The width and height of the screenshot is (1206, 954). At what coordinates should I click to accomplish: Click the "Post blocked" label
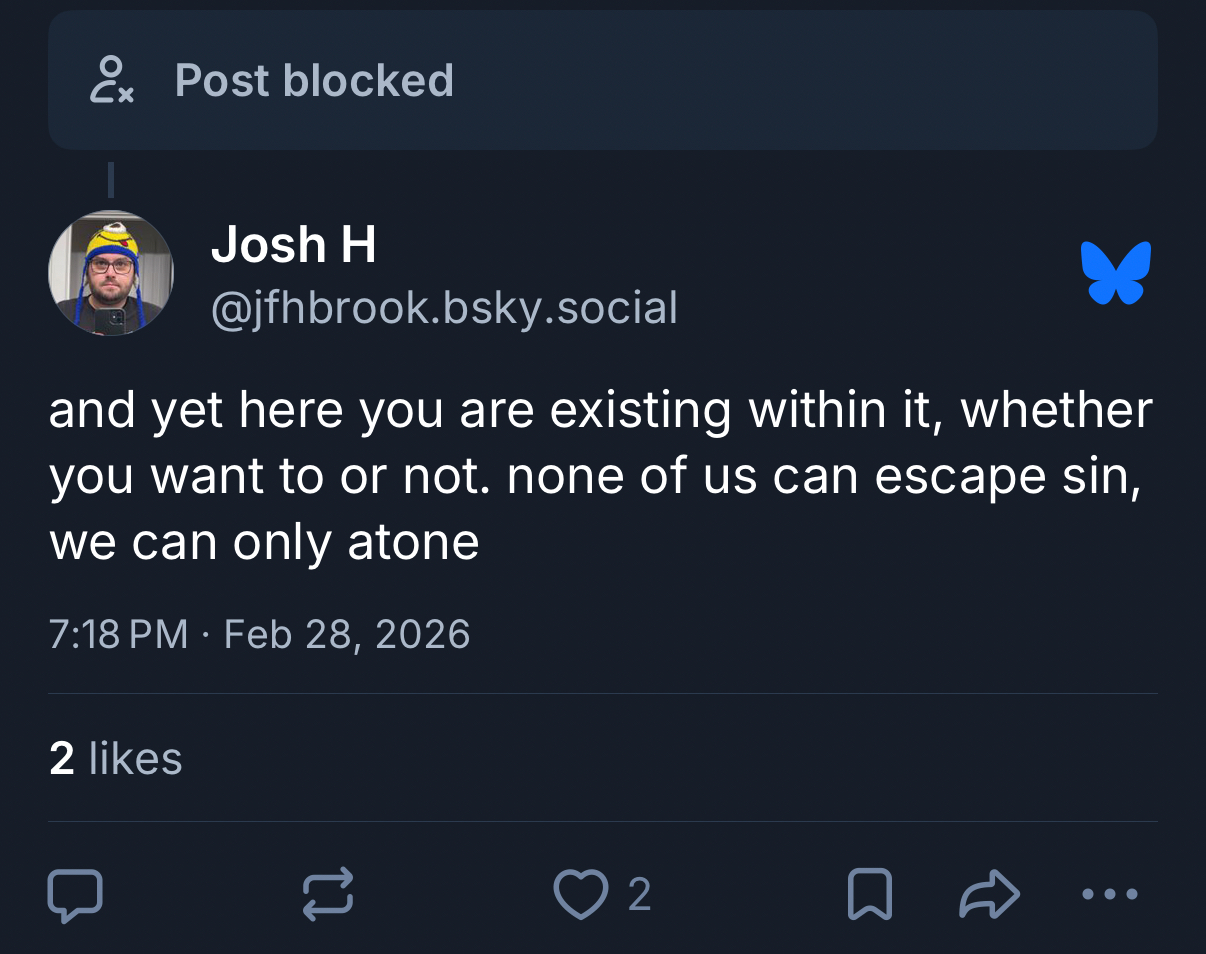click(314, 80)
